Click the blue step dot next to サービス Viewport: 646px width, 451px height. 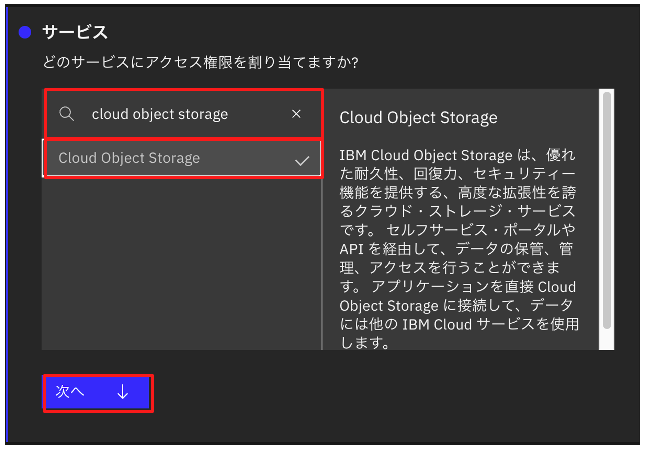[25, 32]
